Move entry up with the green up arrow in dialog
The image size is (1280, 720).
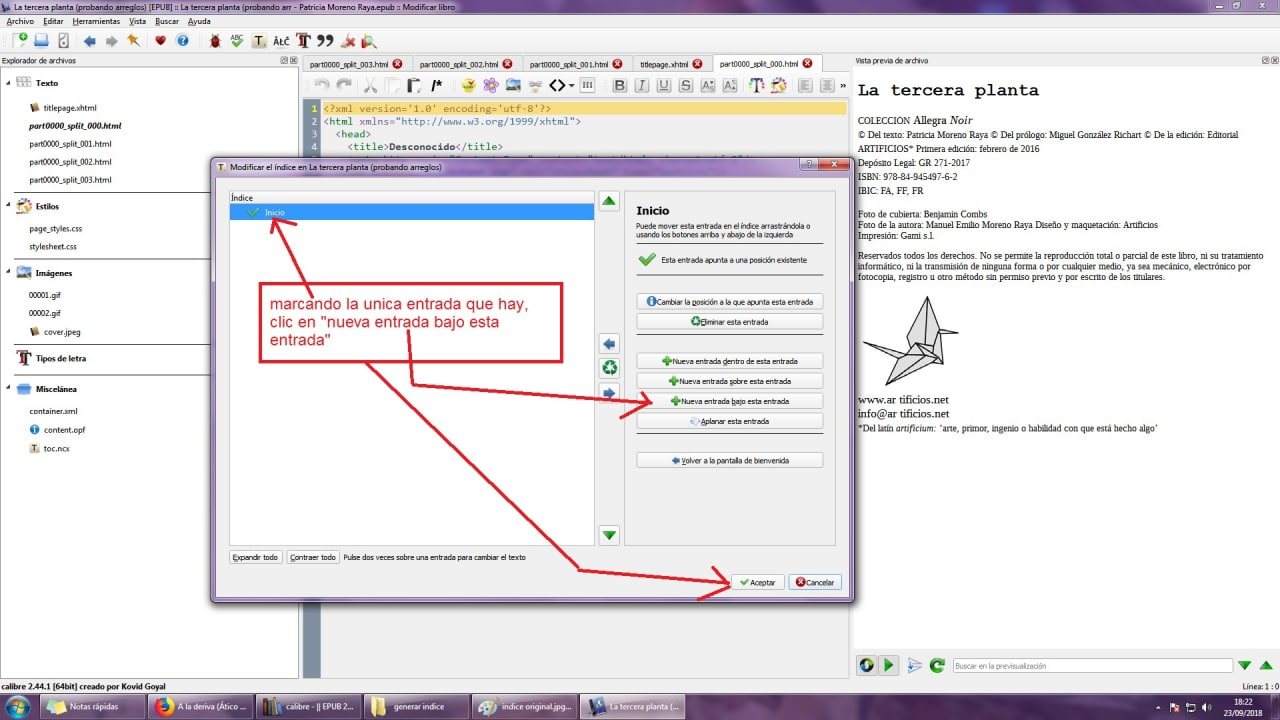pyautogui.click(x=609, y=201)
